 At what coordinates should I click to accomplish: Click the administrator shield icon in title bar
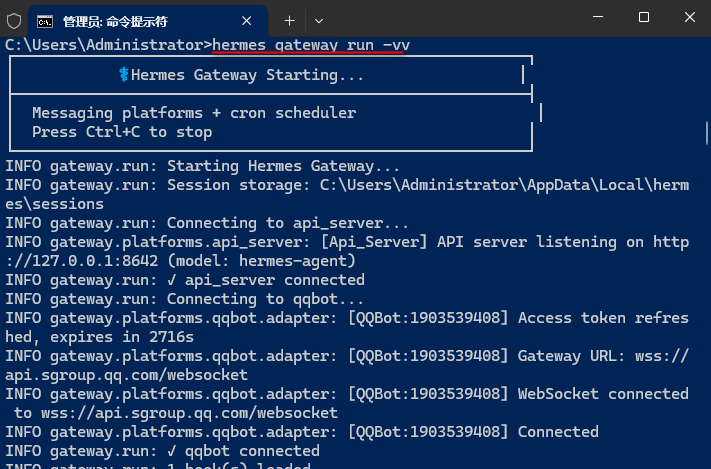(x=14, y=21)
